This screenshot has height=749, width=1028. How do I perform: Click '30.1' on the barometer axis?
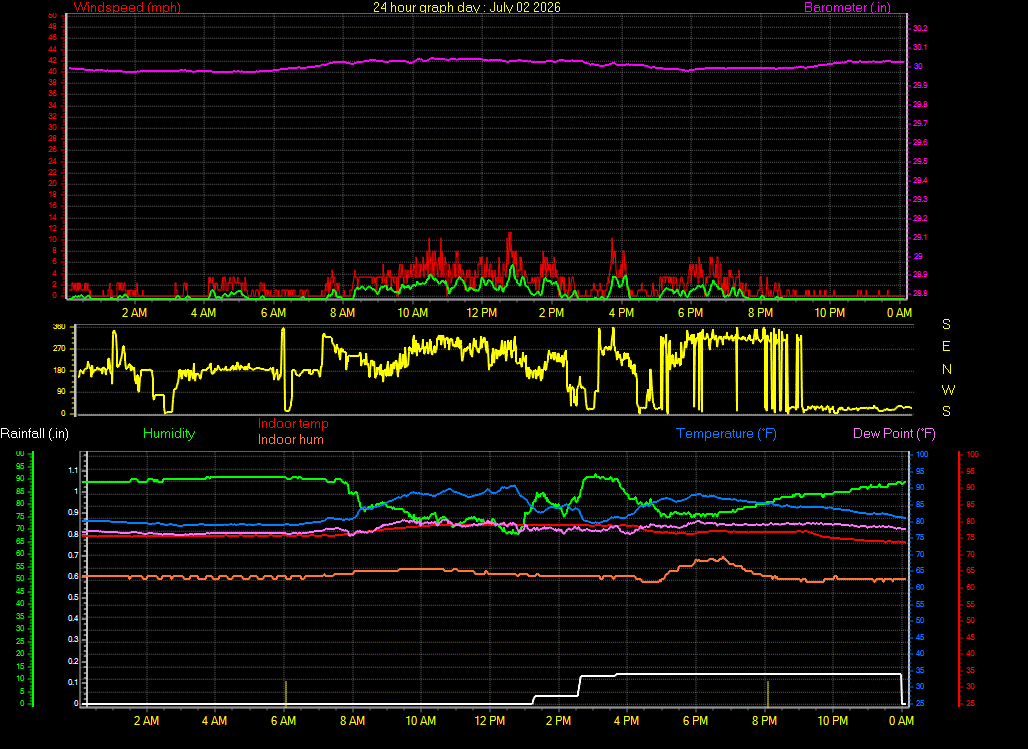pos(920,47)
